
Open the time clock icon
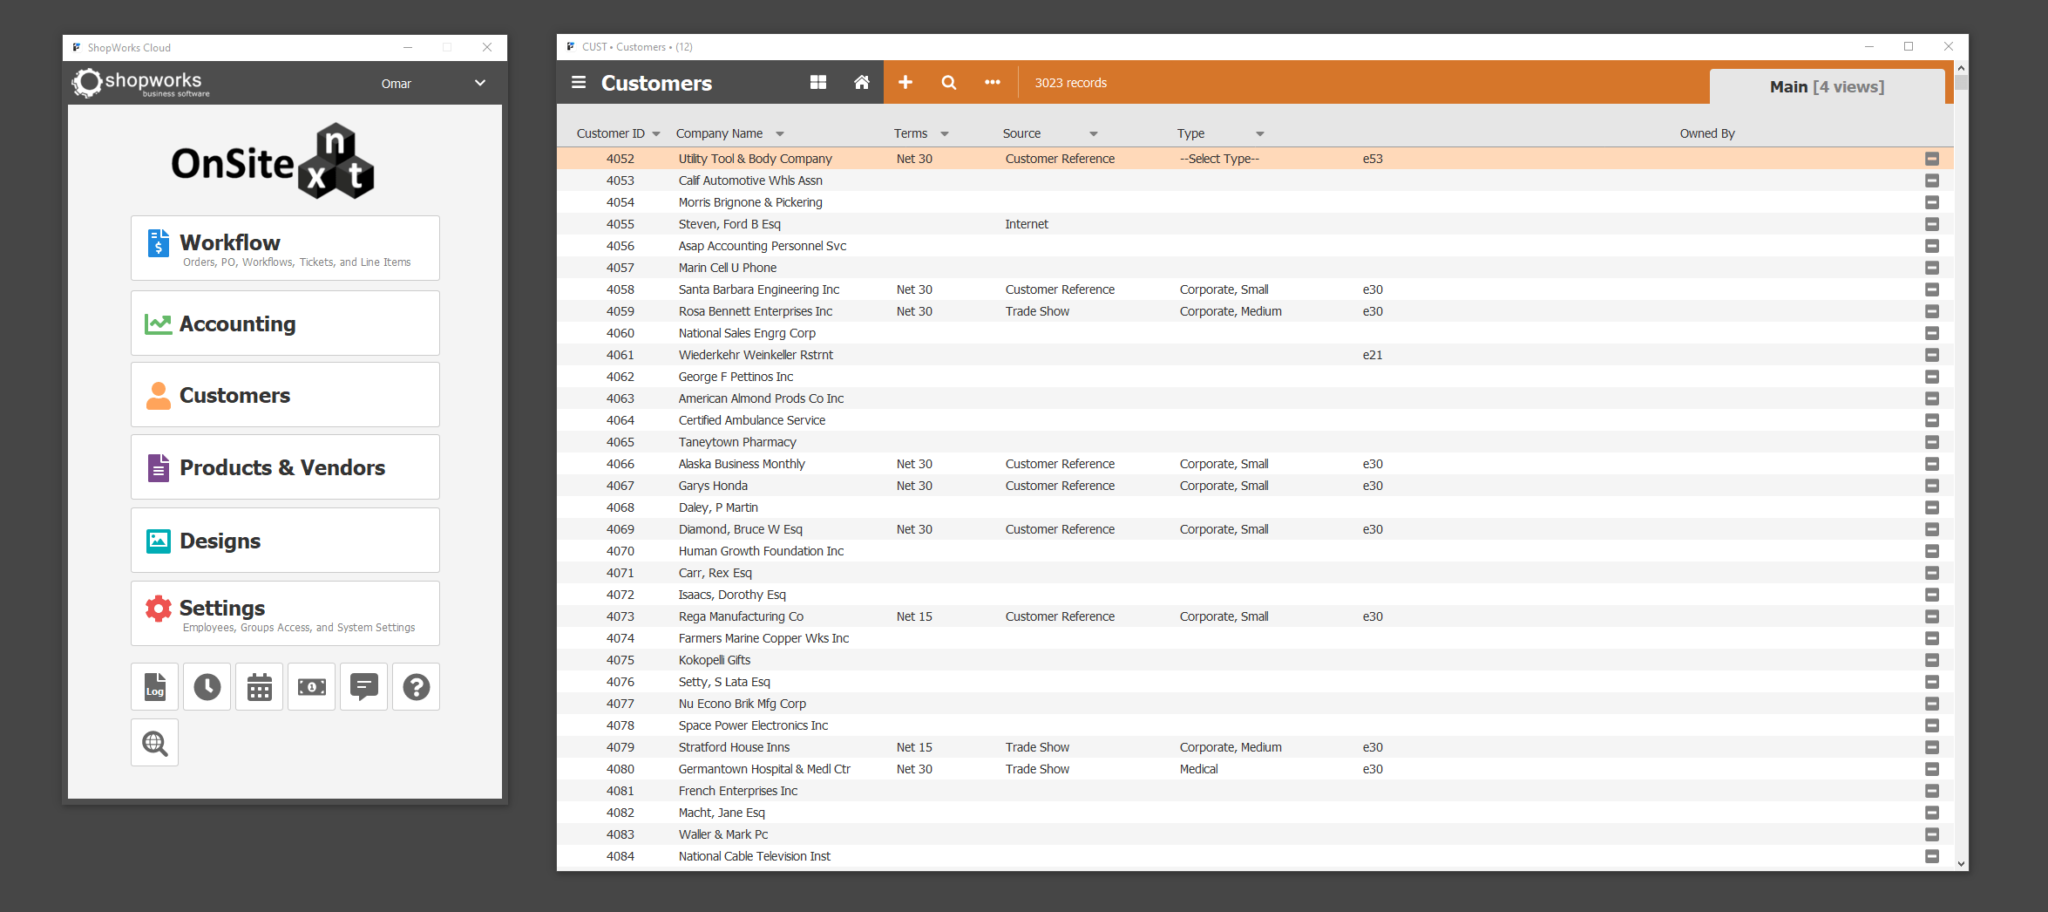(207, 687)
